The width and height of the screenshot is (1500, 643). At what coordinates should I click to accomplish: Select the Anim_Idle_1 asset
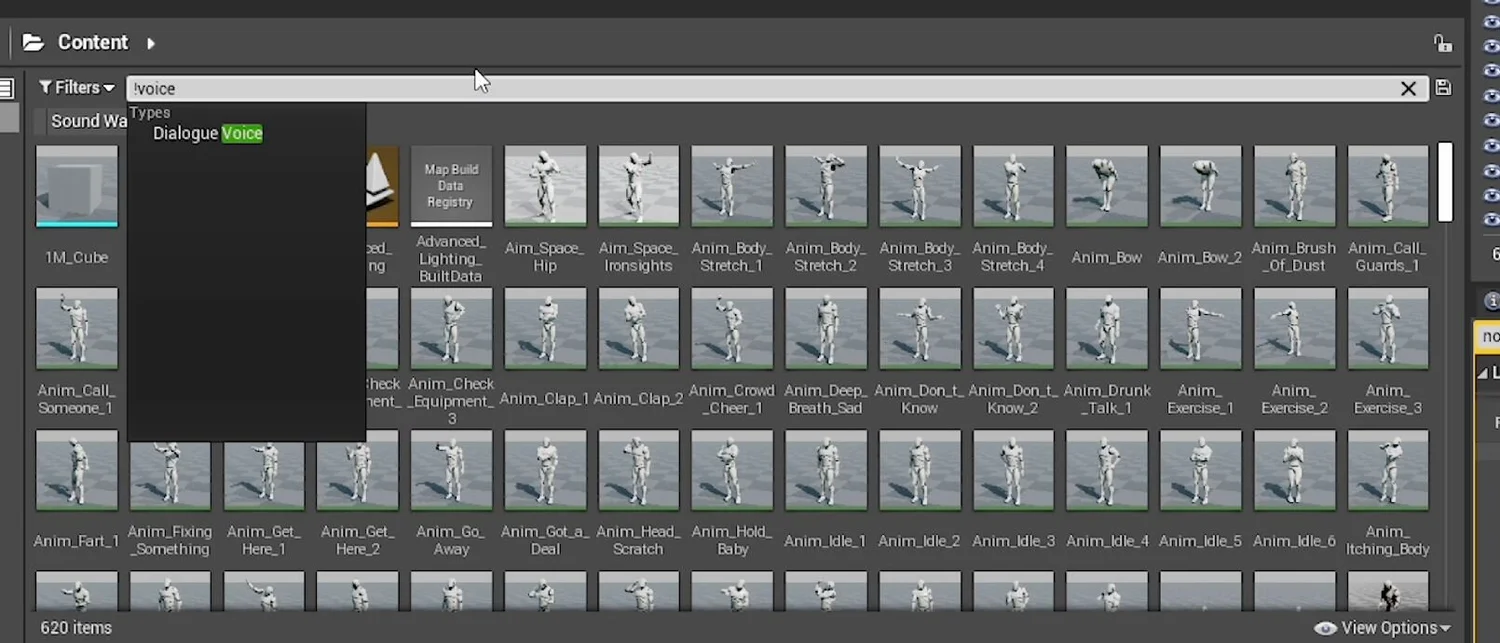click(x=825, y=470)
